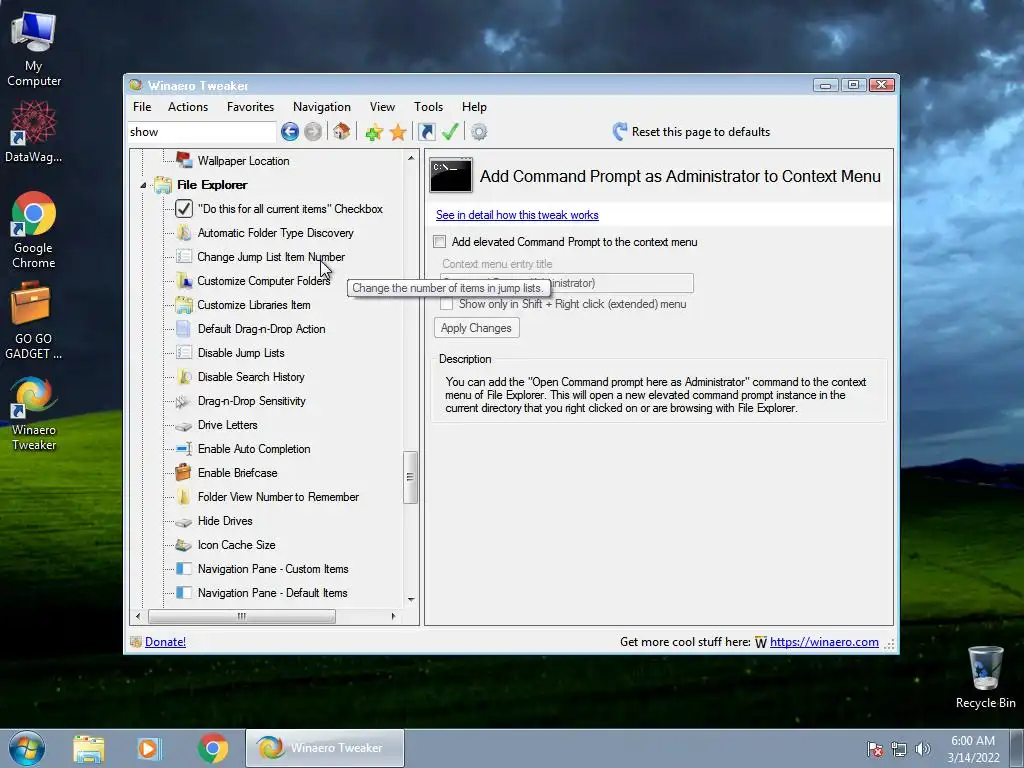Collapse the File Explorer tree node
The width and height of the screenshot is (1024, 768).
pos(143,185)
